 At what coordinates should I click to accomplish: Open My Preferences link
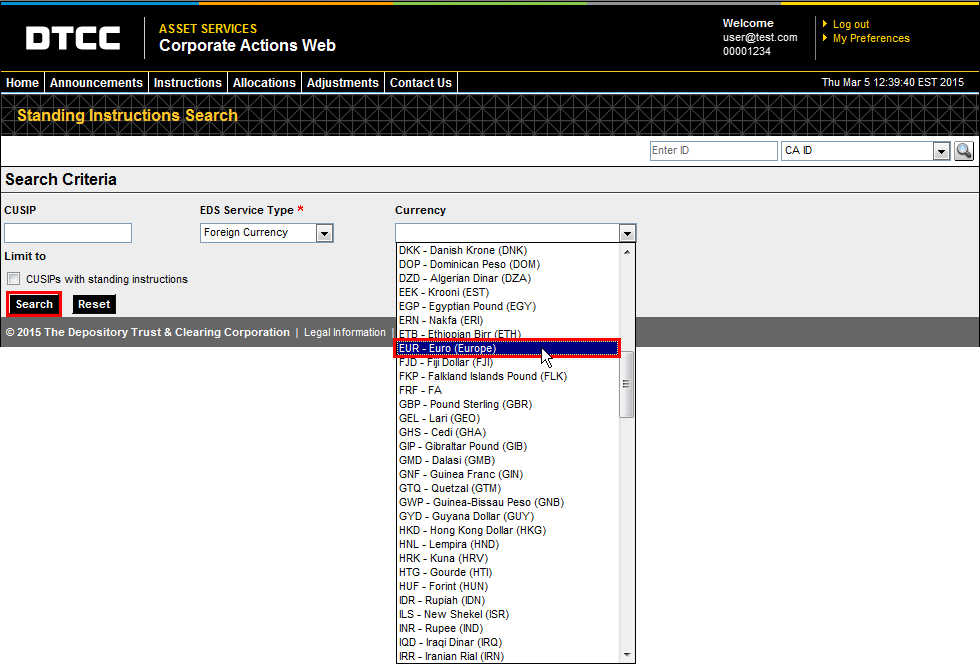click(870, 38)
